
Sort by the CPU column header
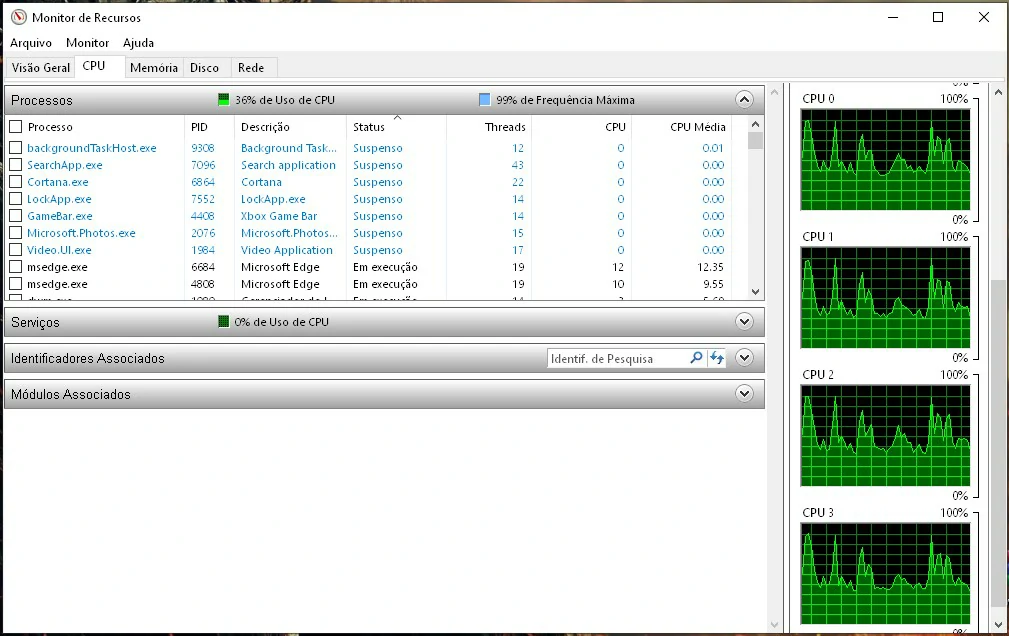[x=615, y=127]
